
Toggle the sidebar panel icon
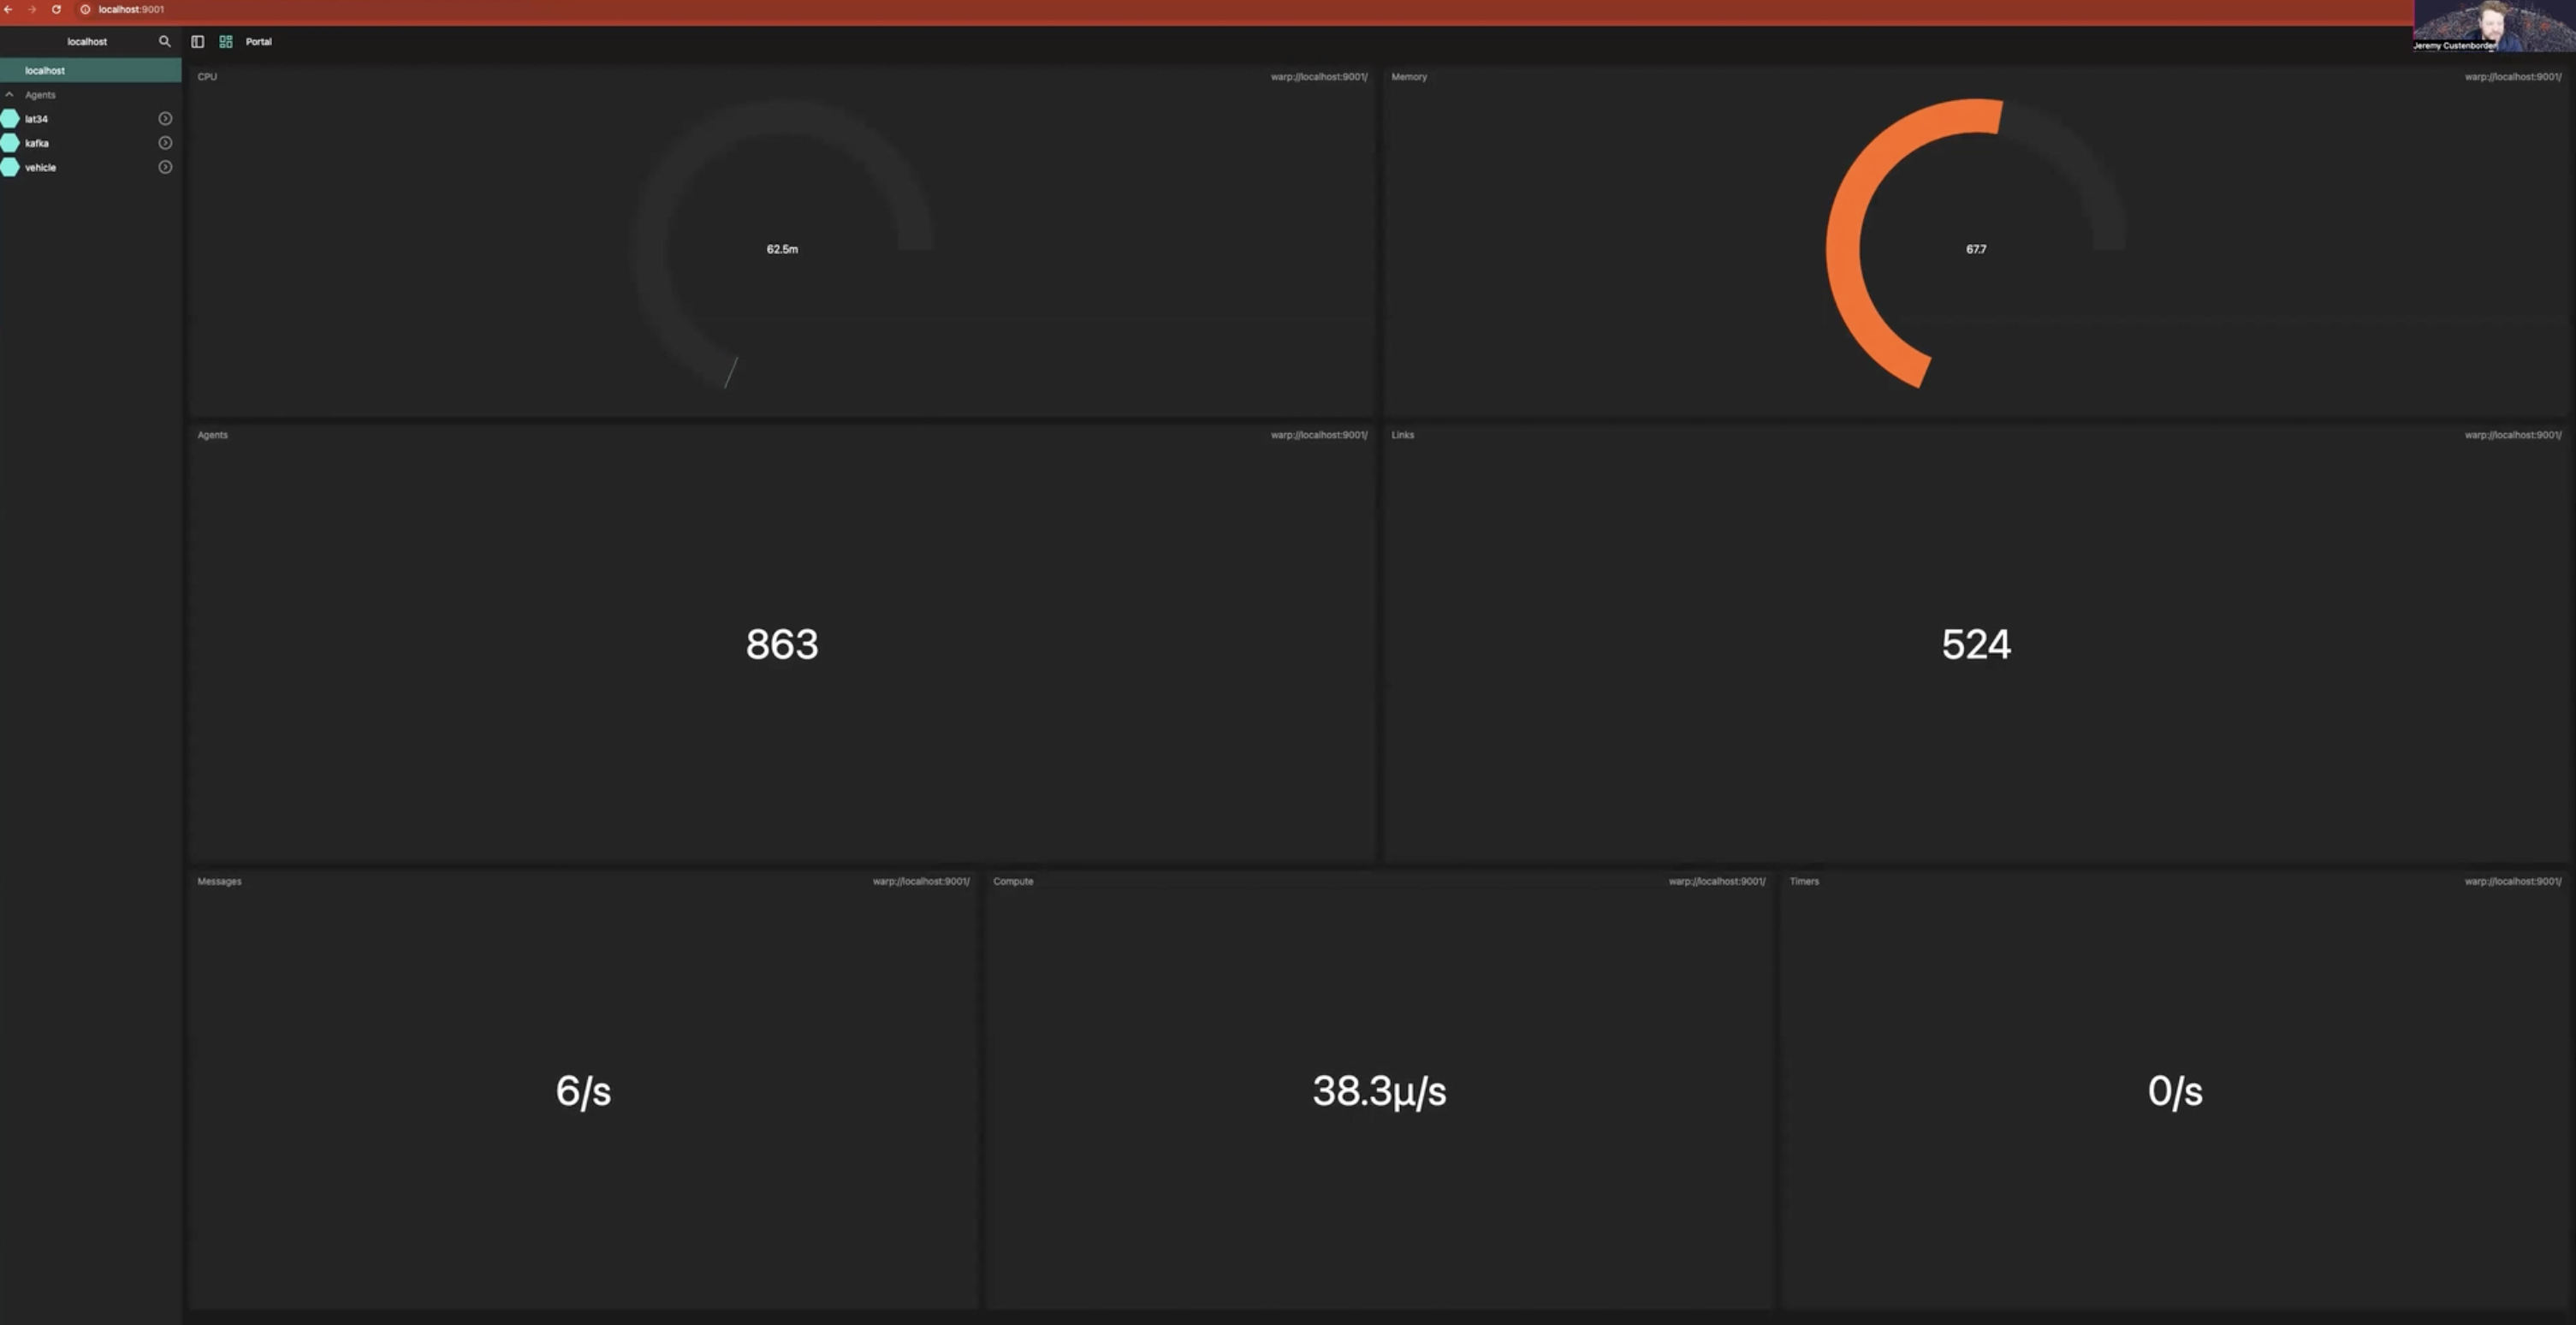click(x=198, y=41)
